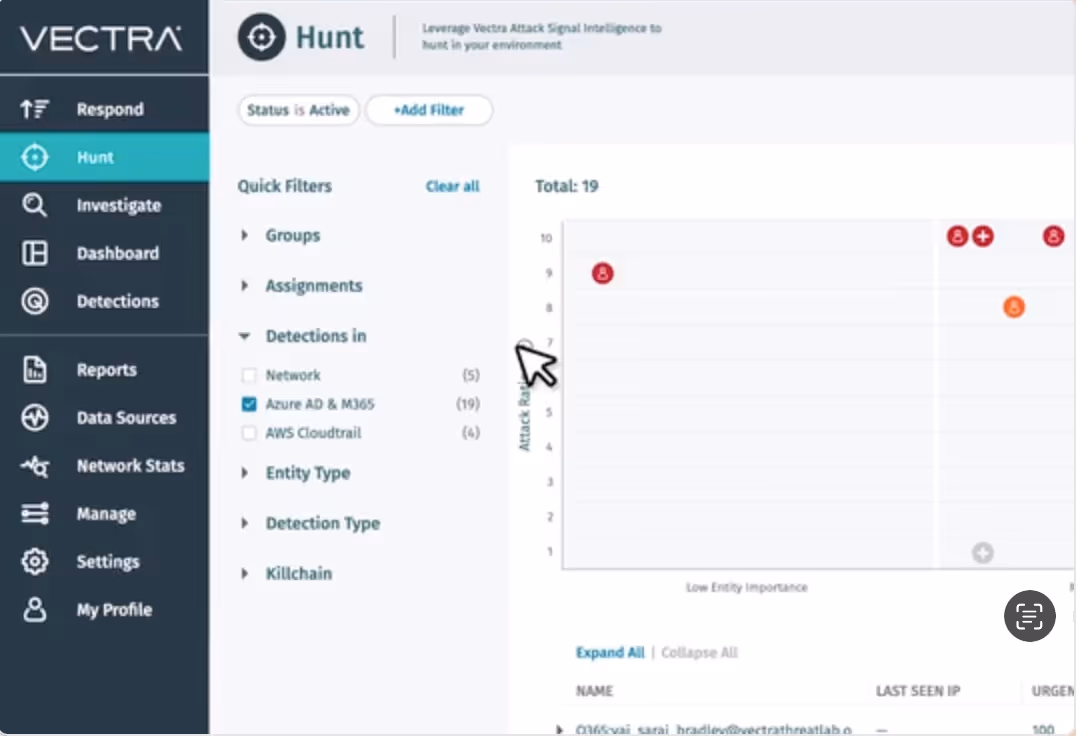Click the Detections target icon

click(34, 301)
